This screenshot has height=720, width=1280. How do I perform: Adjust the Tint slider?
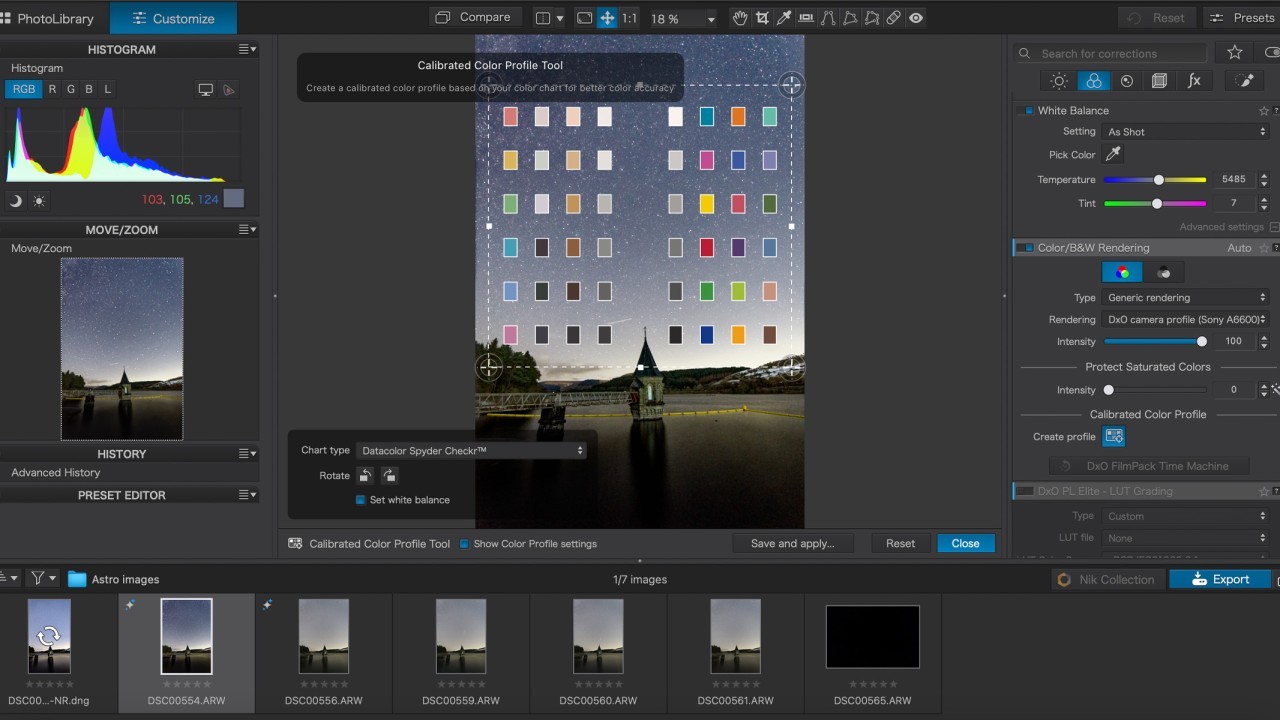click(x=1155, y=203)
